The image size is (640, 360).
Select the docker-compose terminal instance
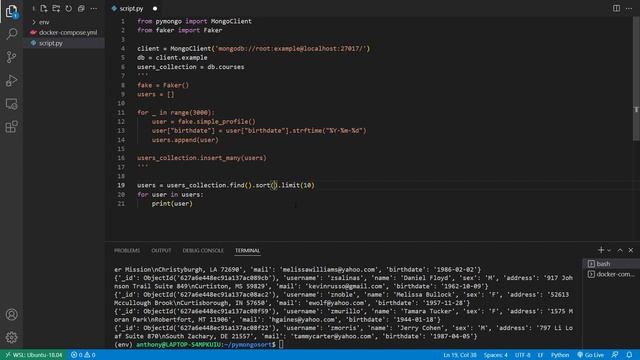pyautogui.click(x=611, y=274)
